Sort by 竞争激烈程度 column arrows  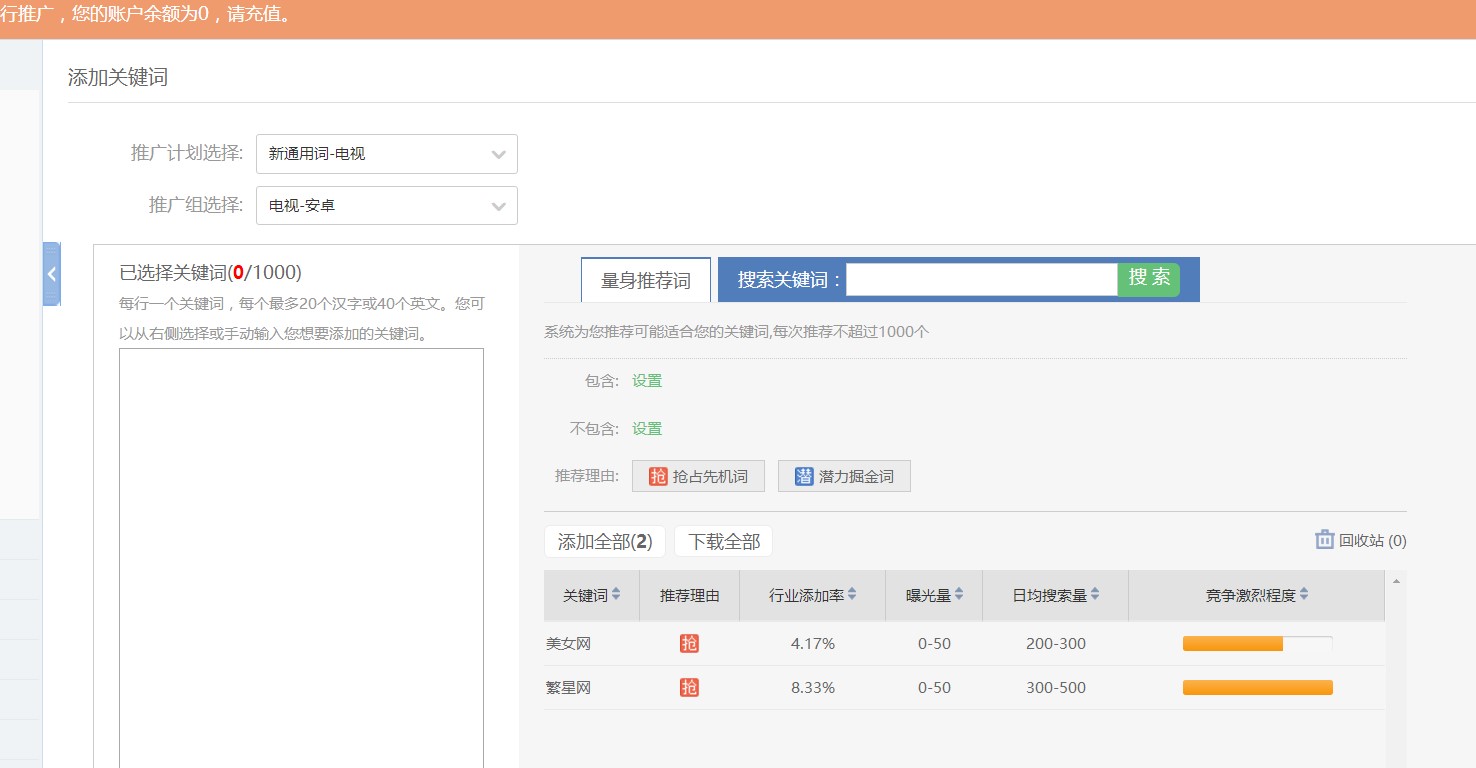point(1304,594)
